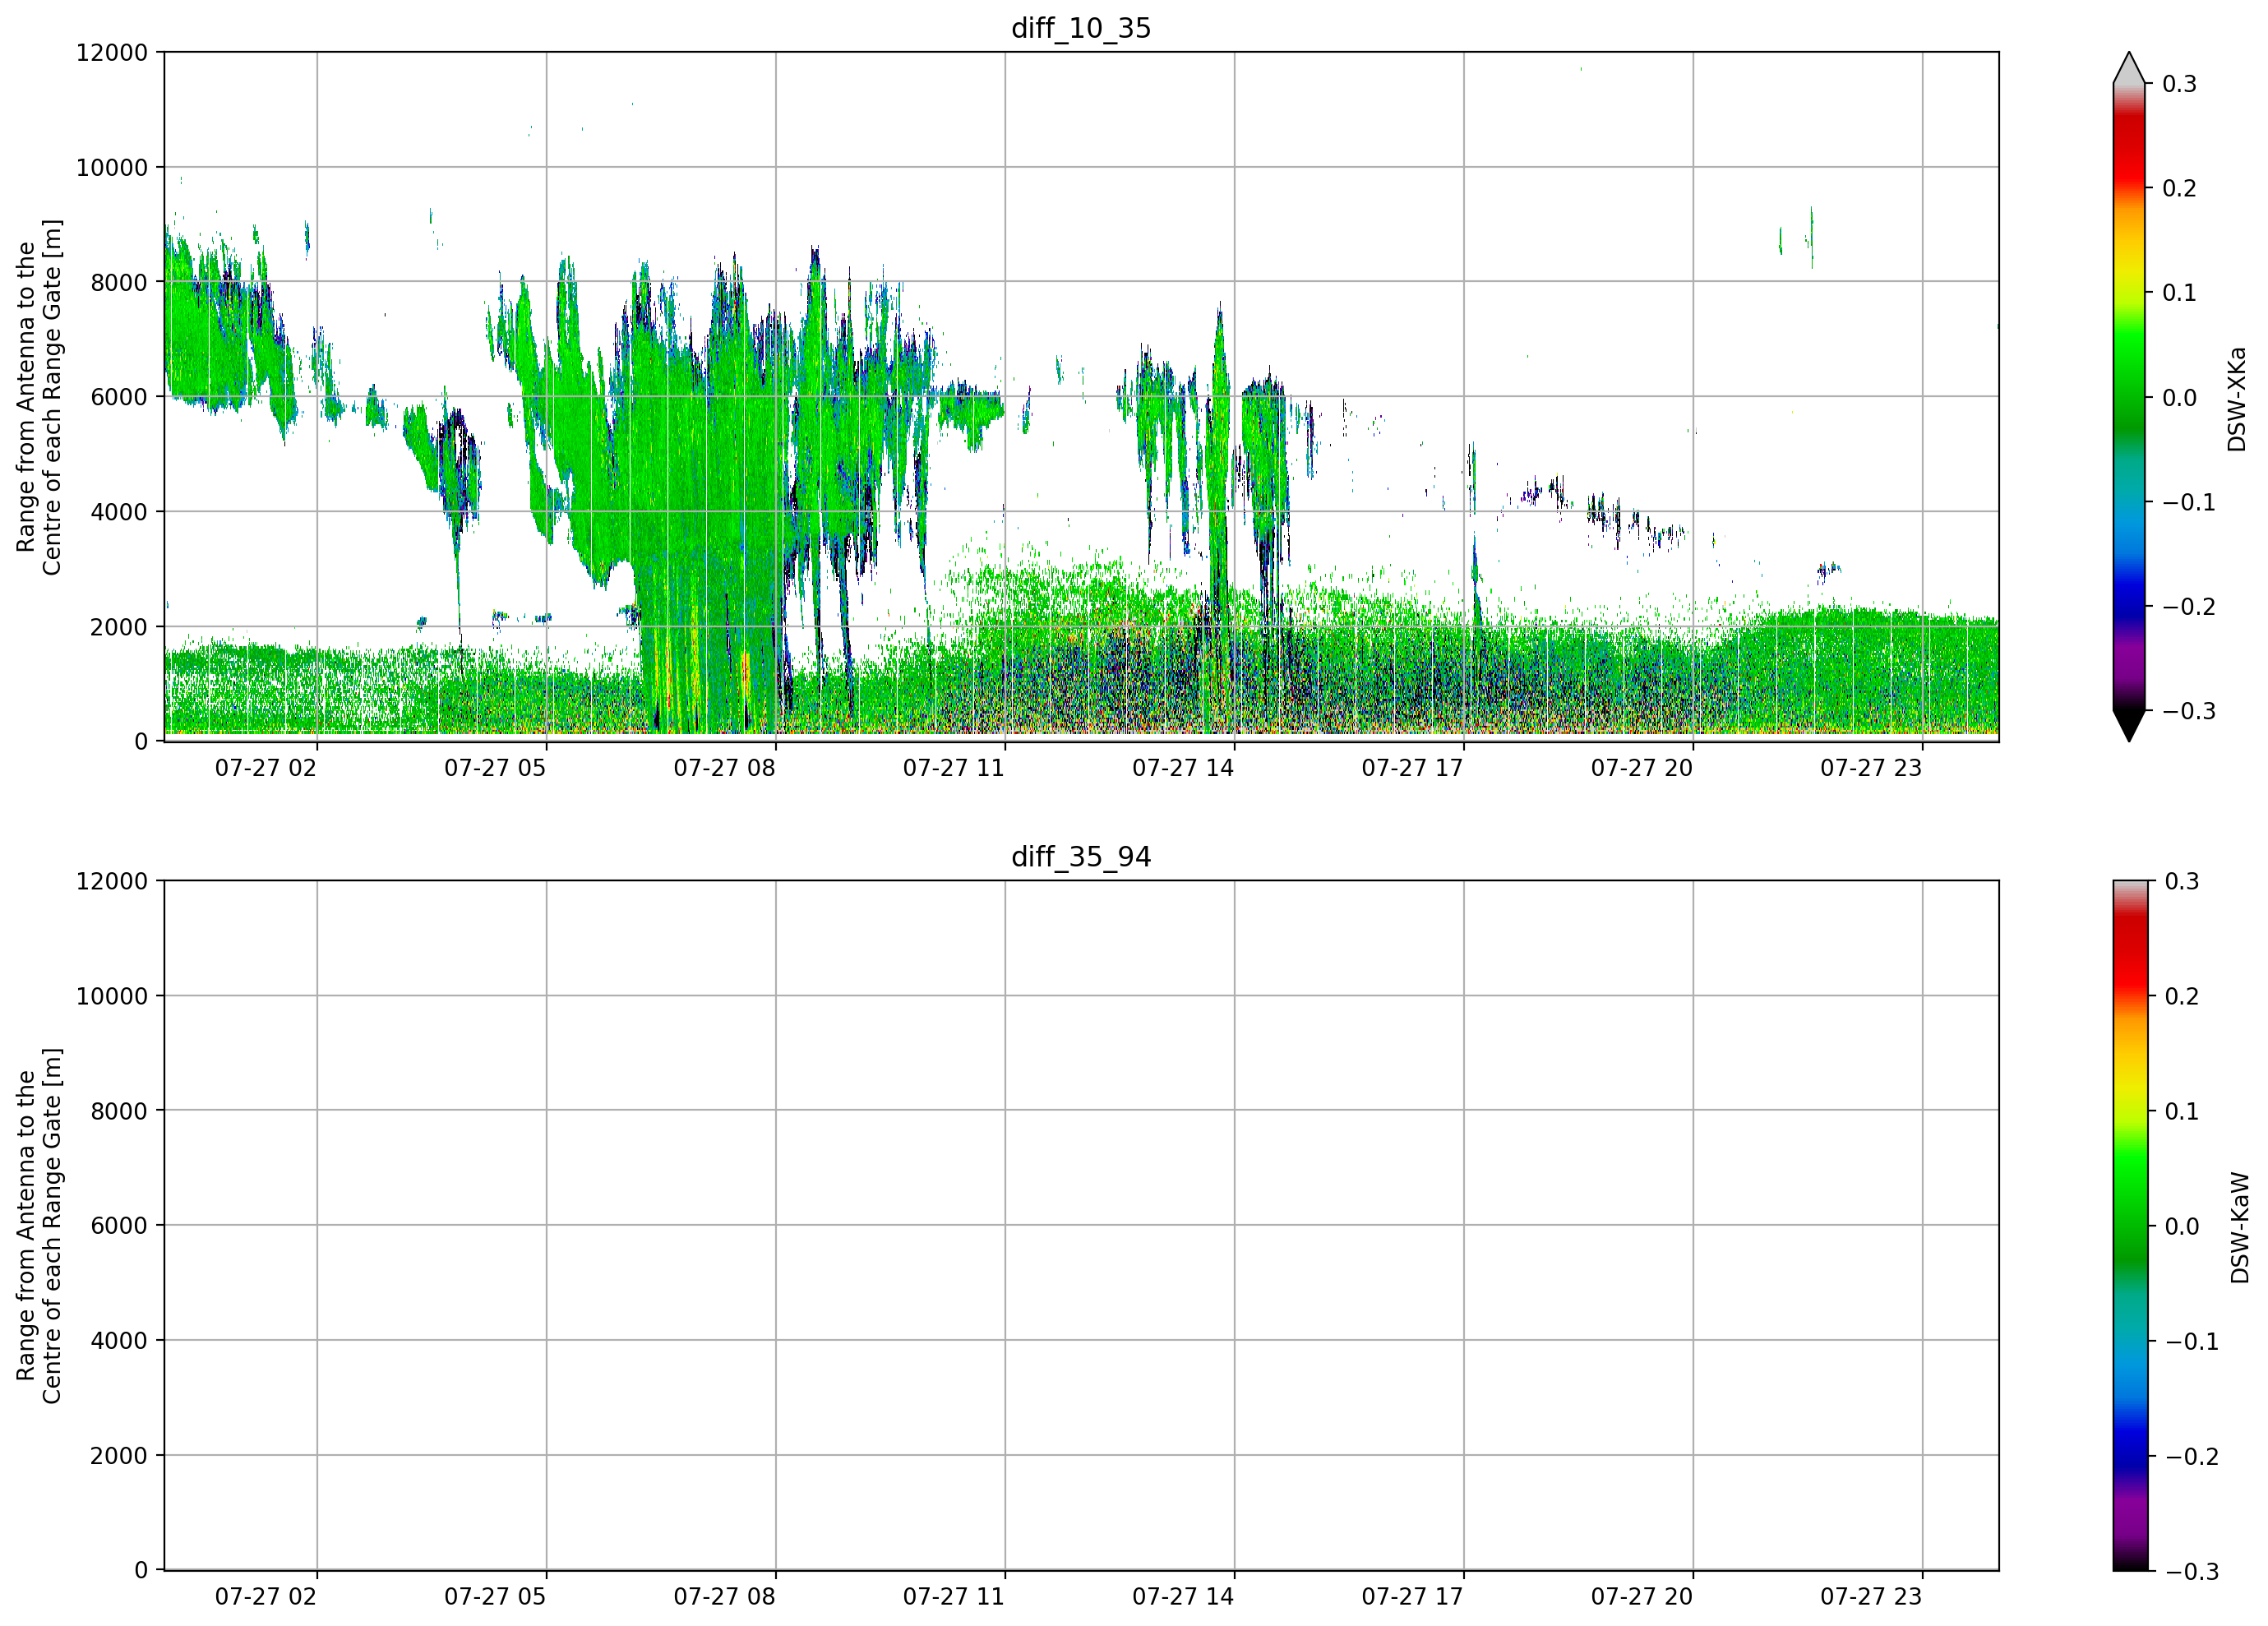Click the 12000 tick on diff_10_35 y-axis

click(112, 52)
